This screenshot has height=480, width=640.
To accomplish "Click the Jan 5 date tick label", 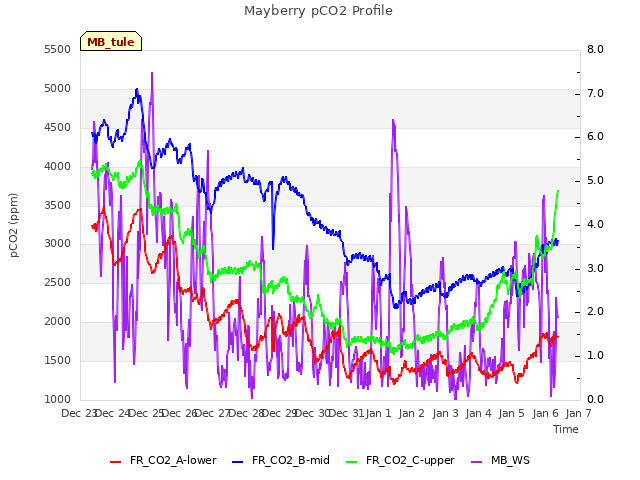I will (x=511, y=413).
